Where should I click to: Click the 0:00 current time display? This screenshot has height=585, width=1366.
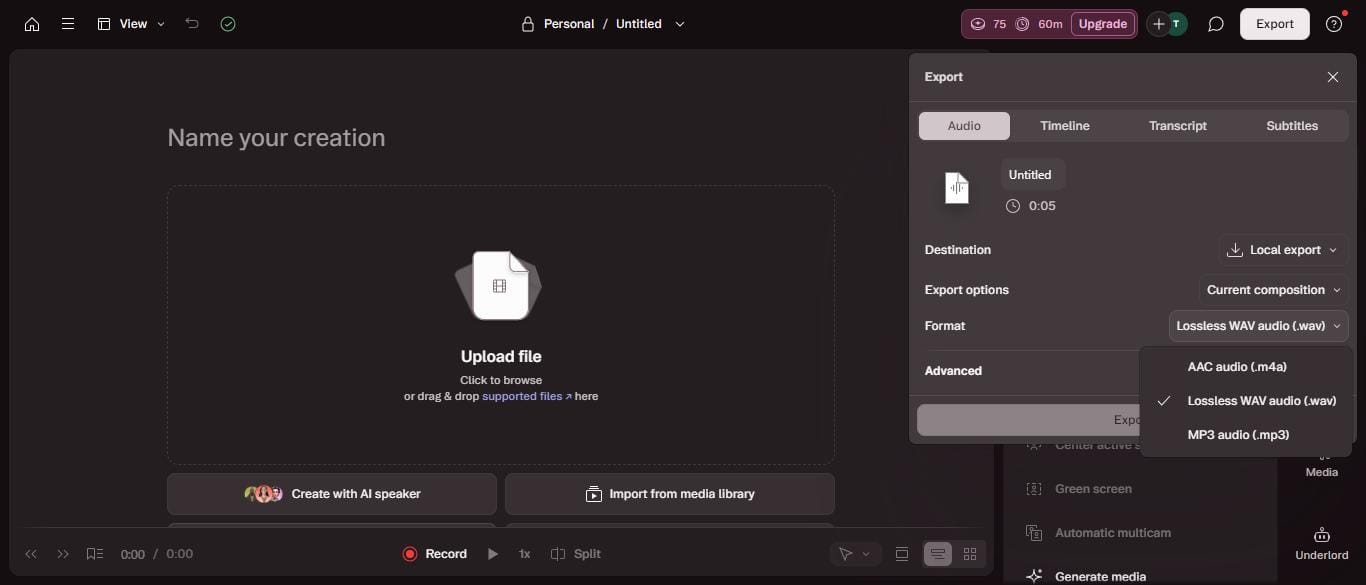pyautogui.click(x=133, y=554)
